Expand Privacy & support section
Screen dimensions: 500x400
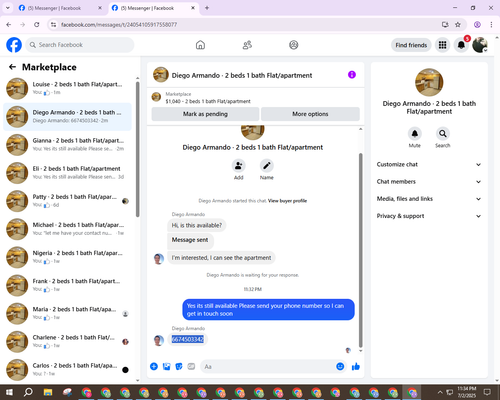(x=429, y=216)
